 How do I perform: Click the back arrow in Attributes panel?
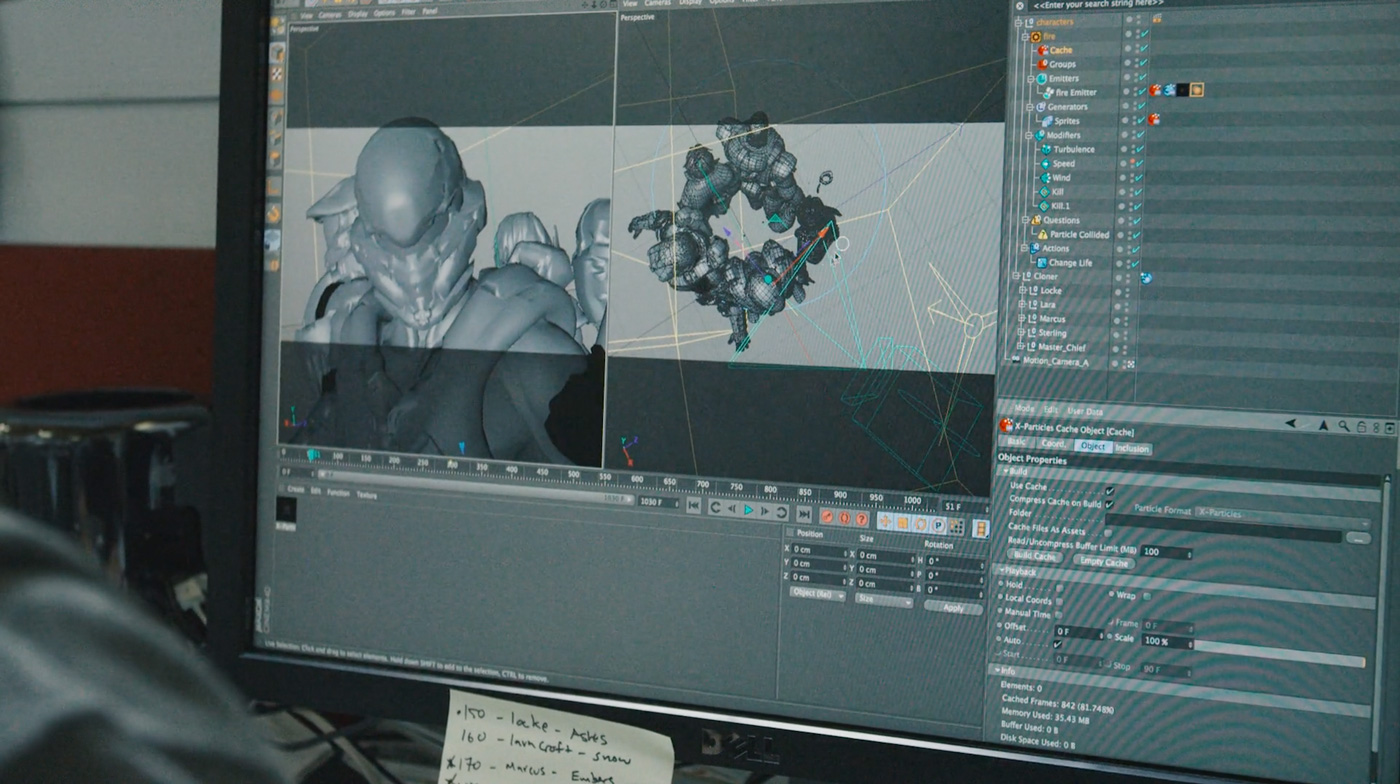point(1291,423)
